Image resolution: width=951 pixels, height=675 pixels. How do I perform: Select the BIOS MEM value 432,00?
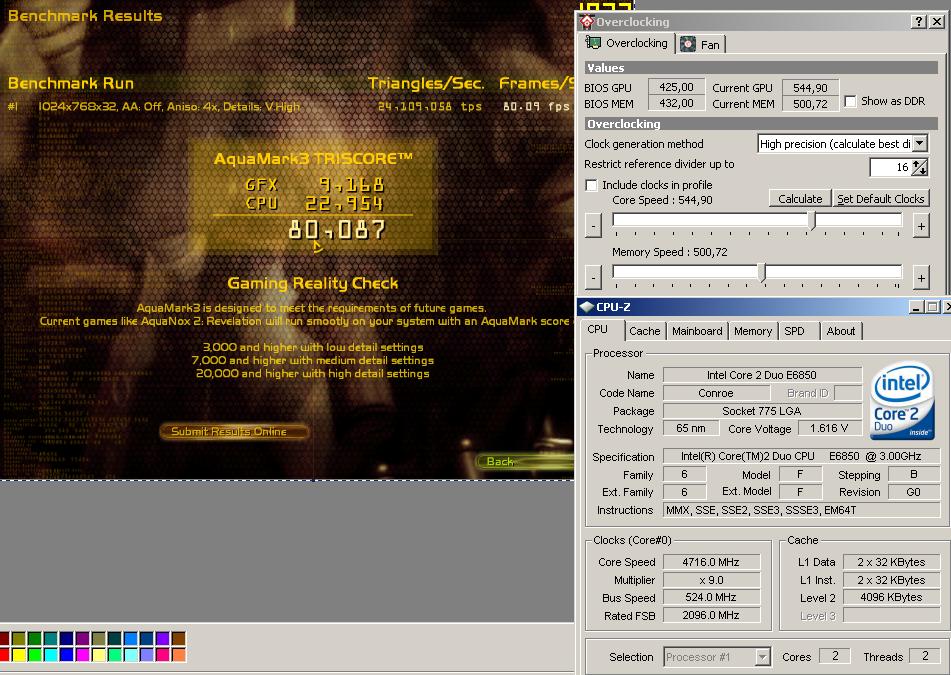(x=676, y=103)
